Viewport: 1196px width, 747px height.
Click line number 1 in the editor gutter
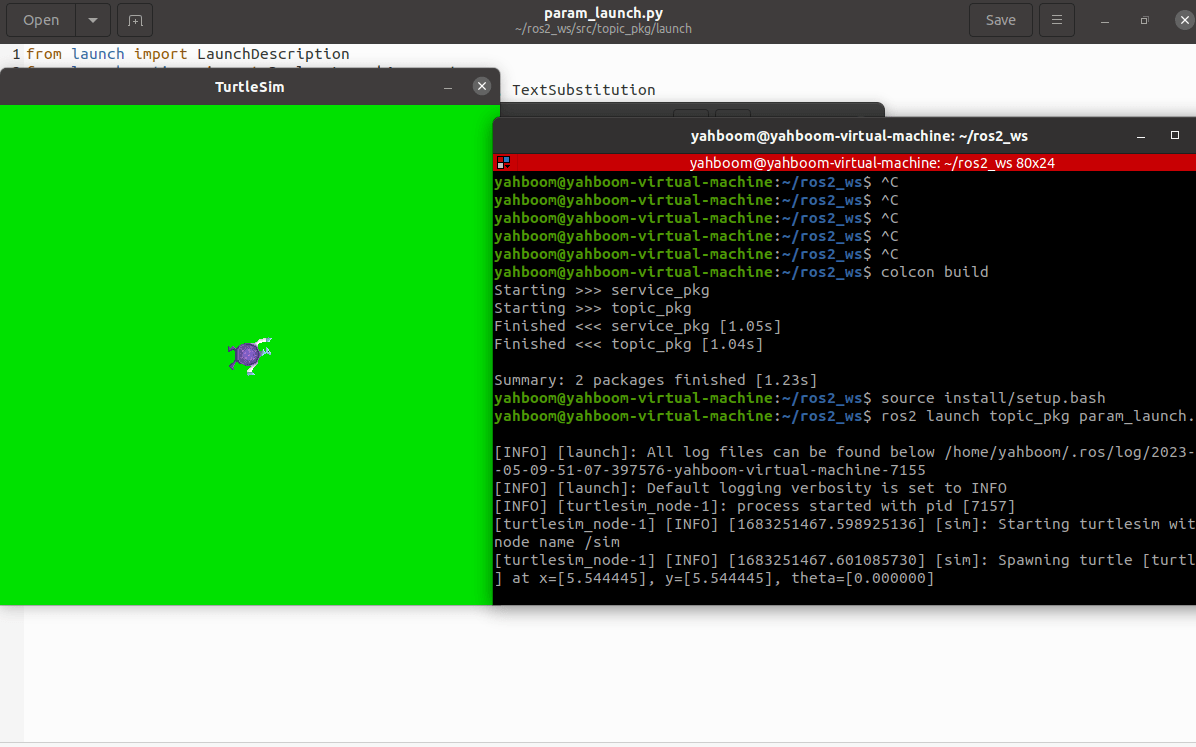pos(16,54)
